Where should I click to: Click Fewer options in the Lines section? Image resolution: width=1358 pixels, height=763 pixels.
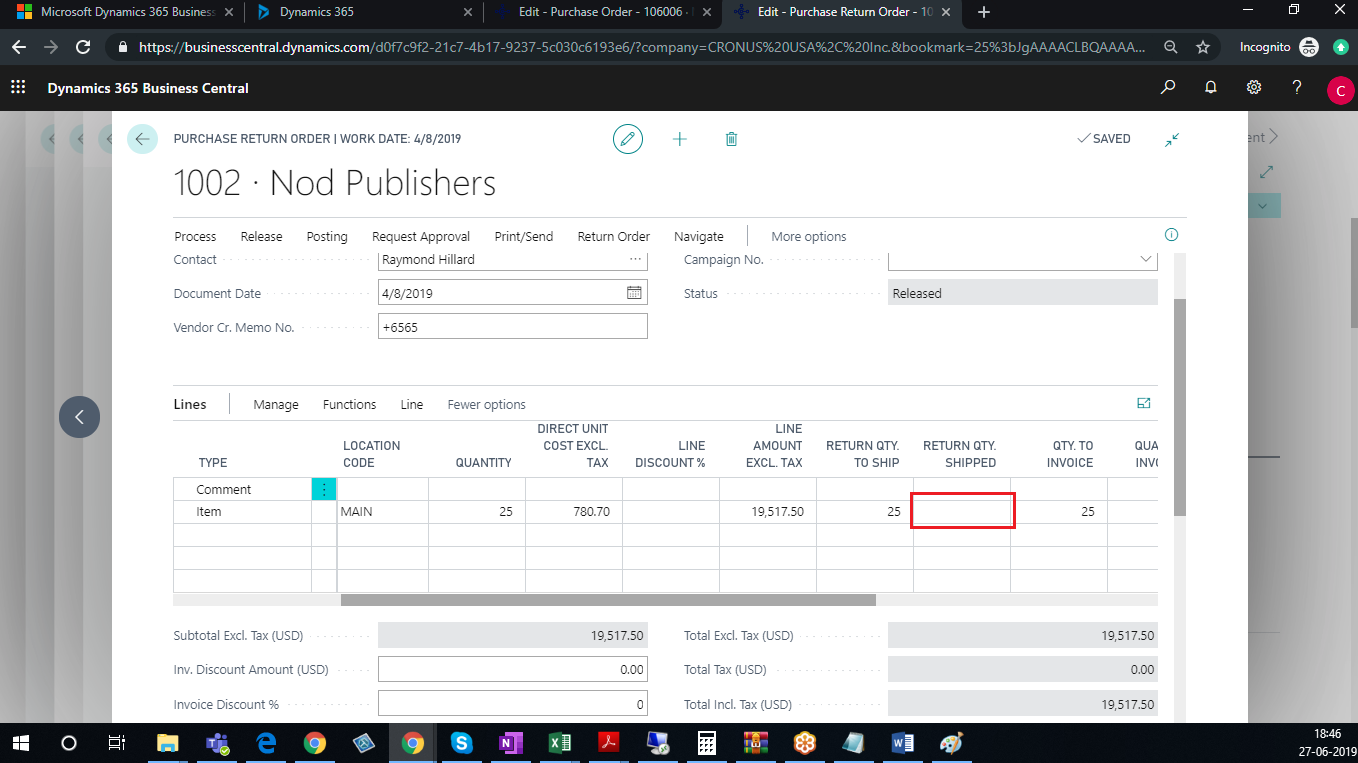pyautogui.click(x=486, y=405)
